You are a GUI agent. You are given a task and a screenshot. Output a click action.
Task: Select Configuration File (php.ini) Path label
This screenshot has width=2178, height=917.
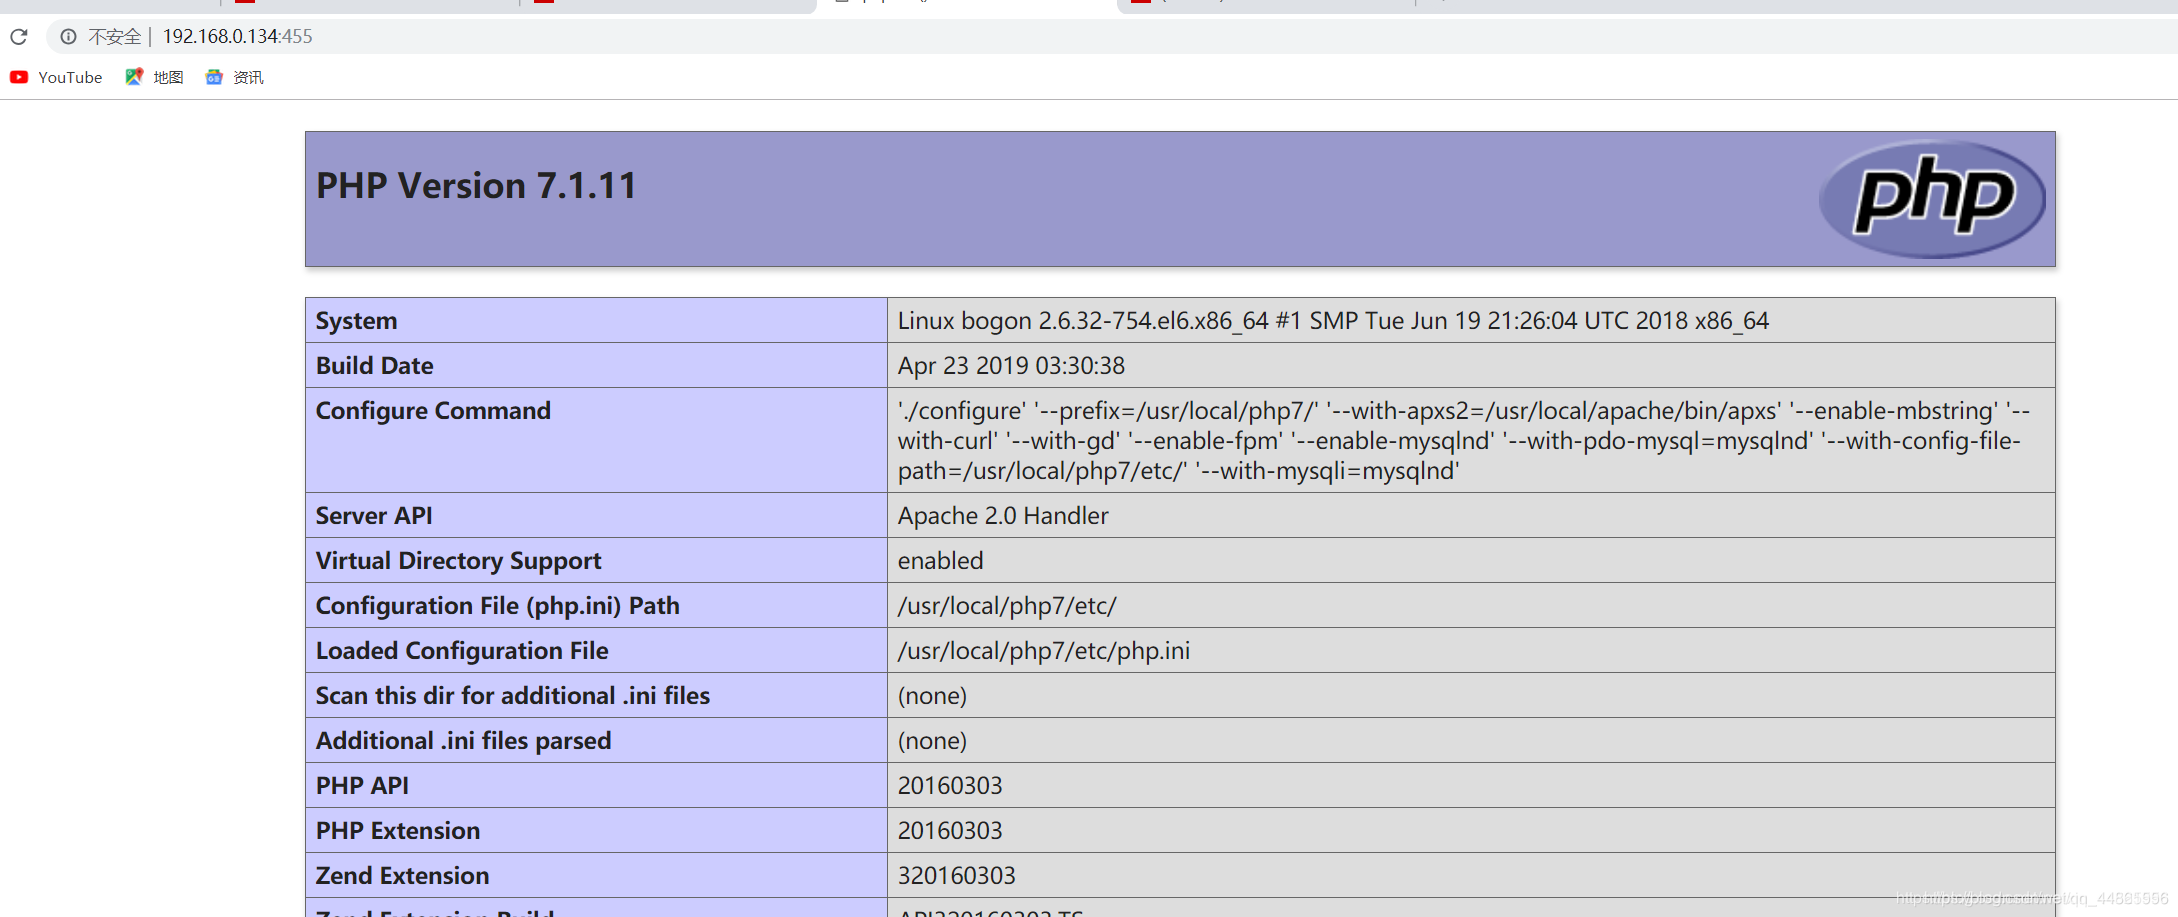(x=498, y=606)
